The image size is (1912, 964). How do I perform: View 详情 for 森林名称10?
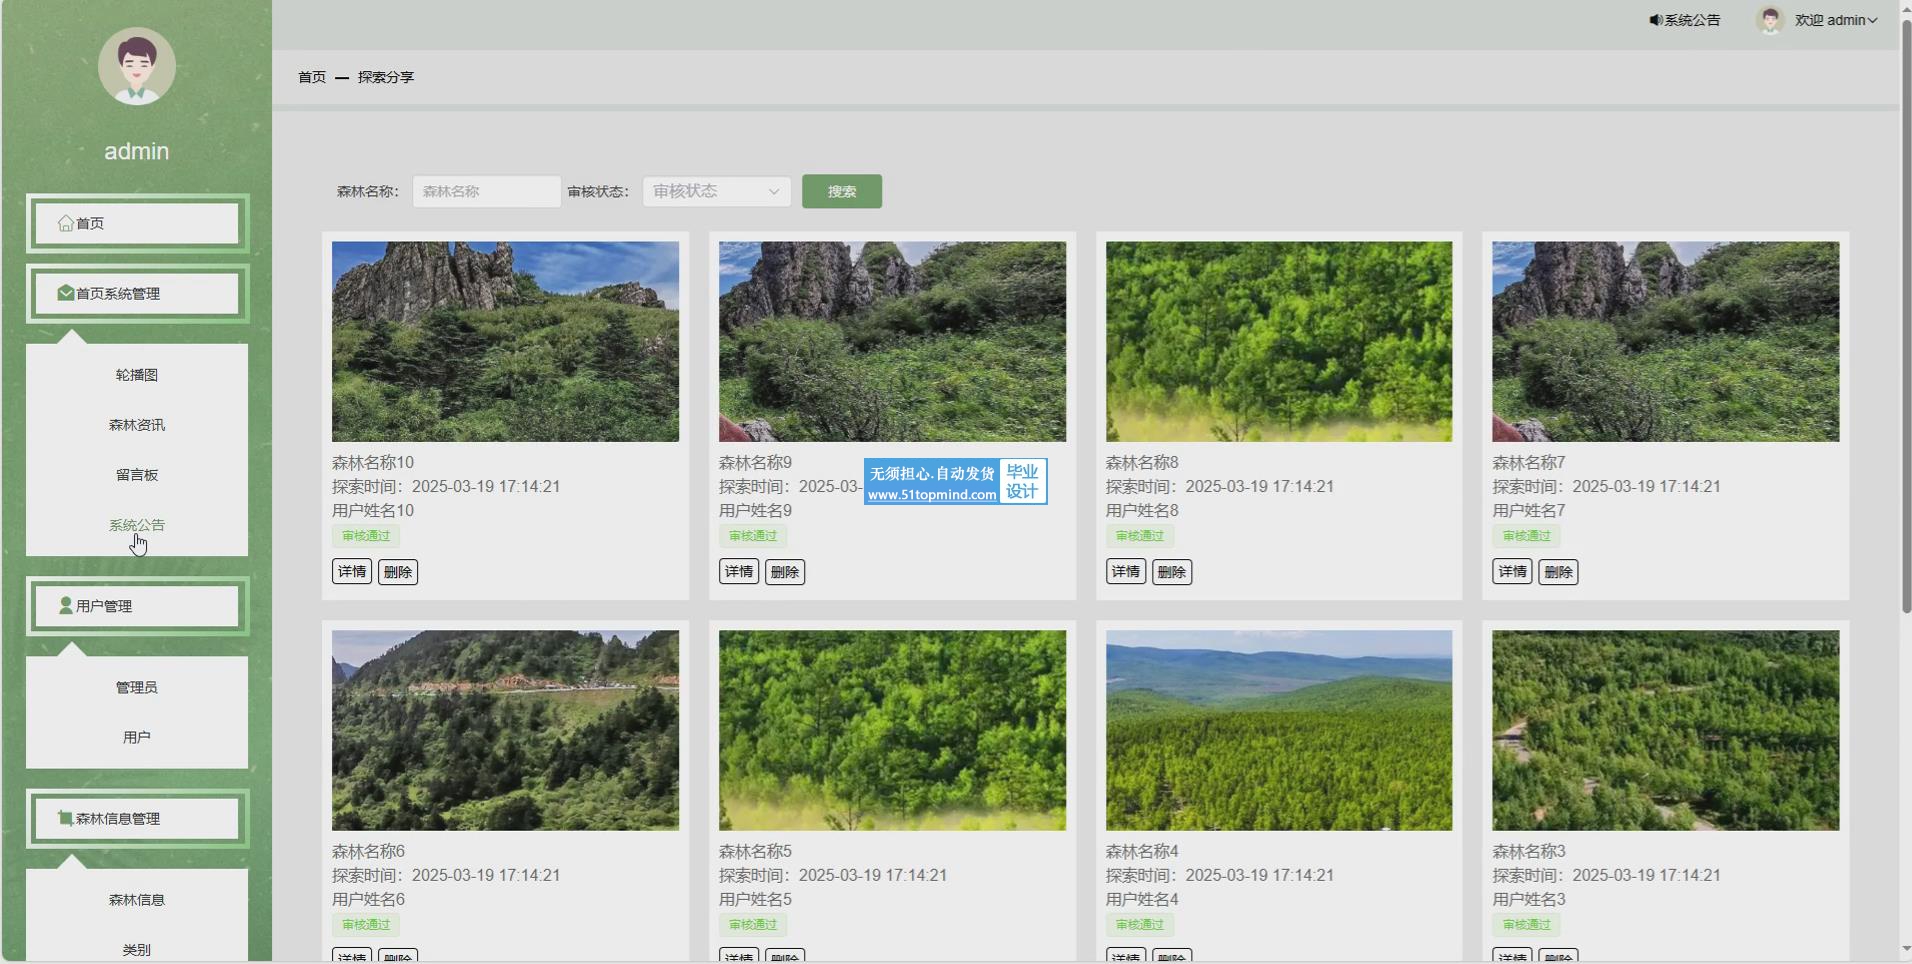pos(352,572)
